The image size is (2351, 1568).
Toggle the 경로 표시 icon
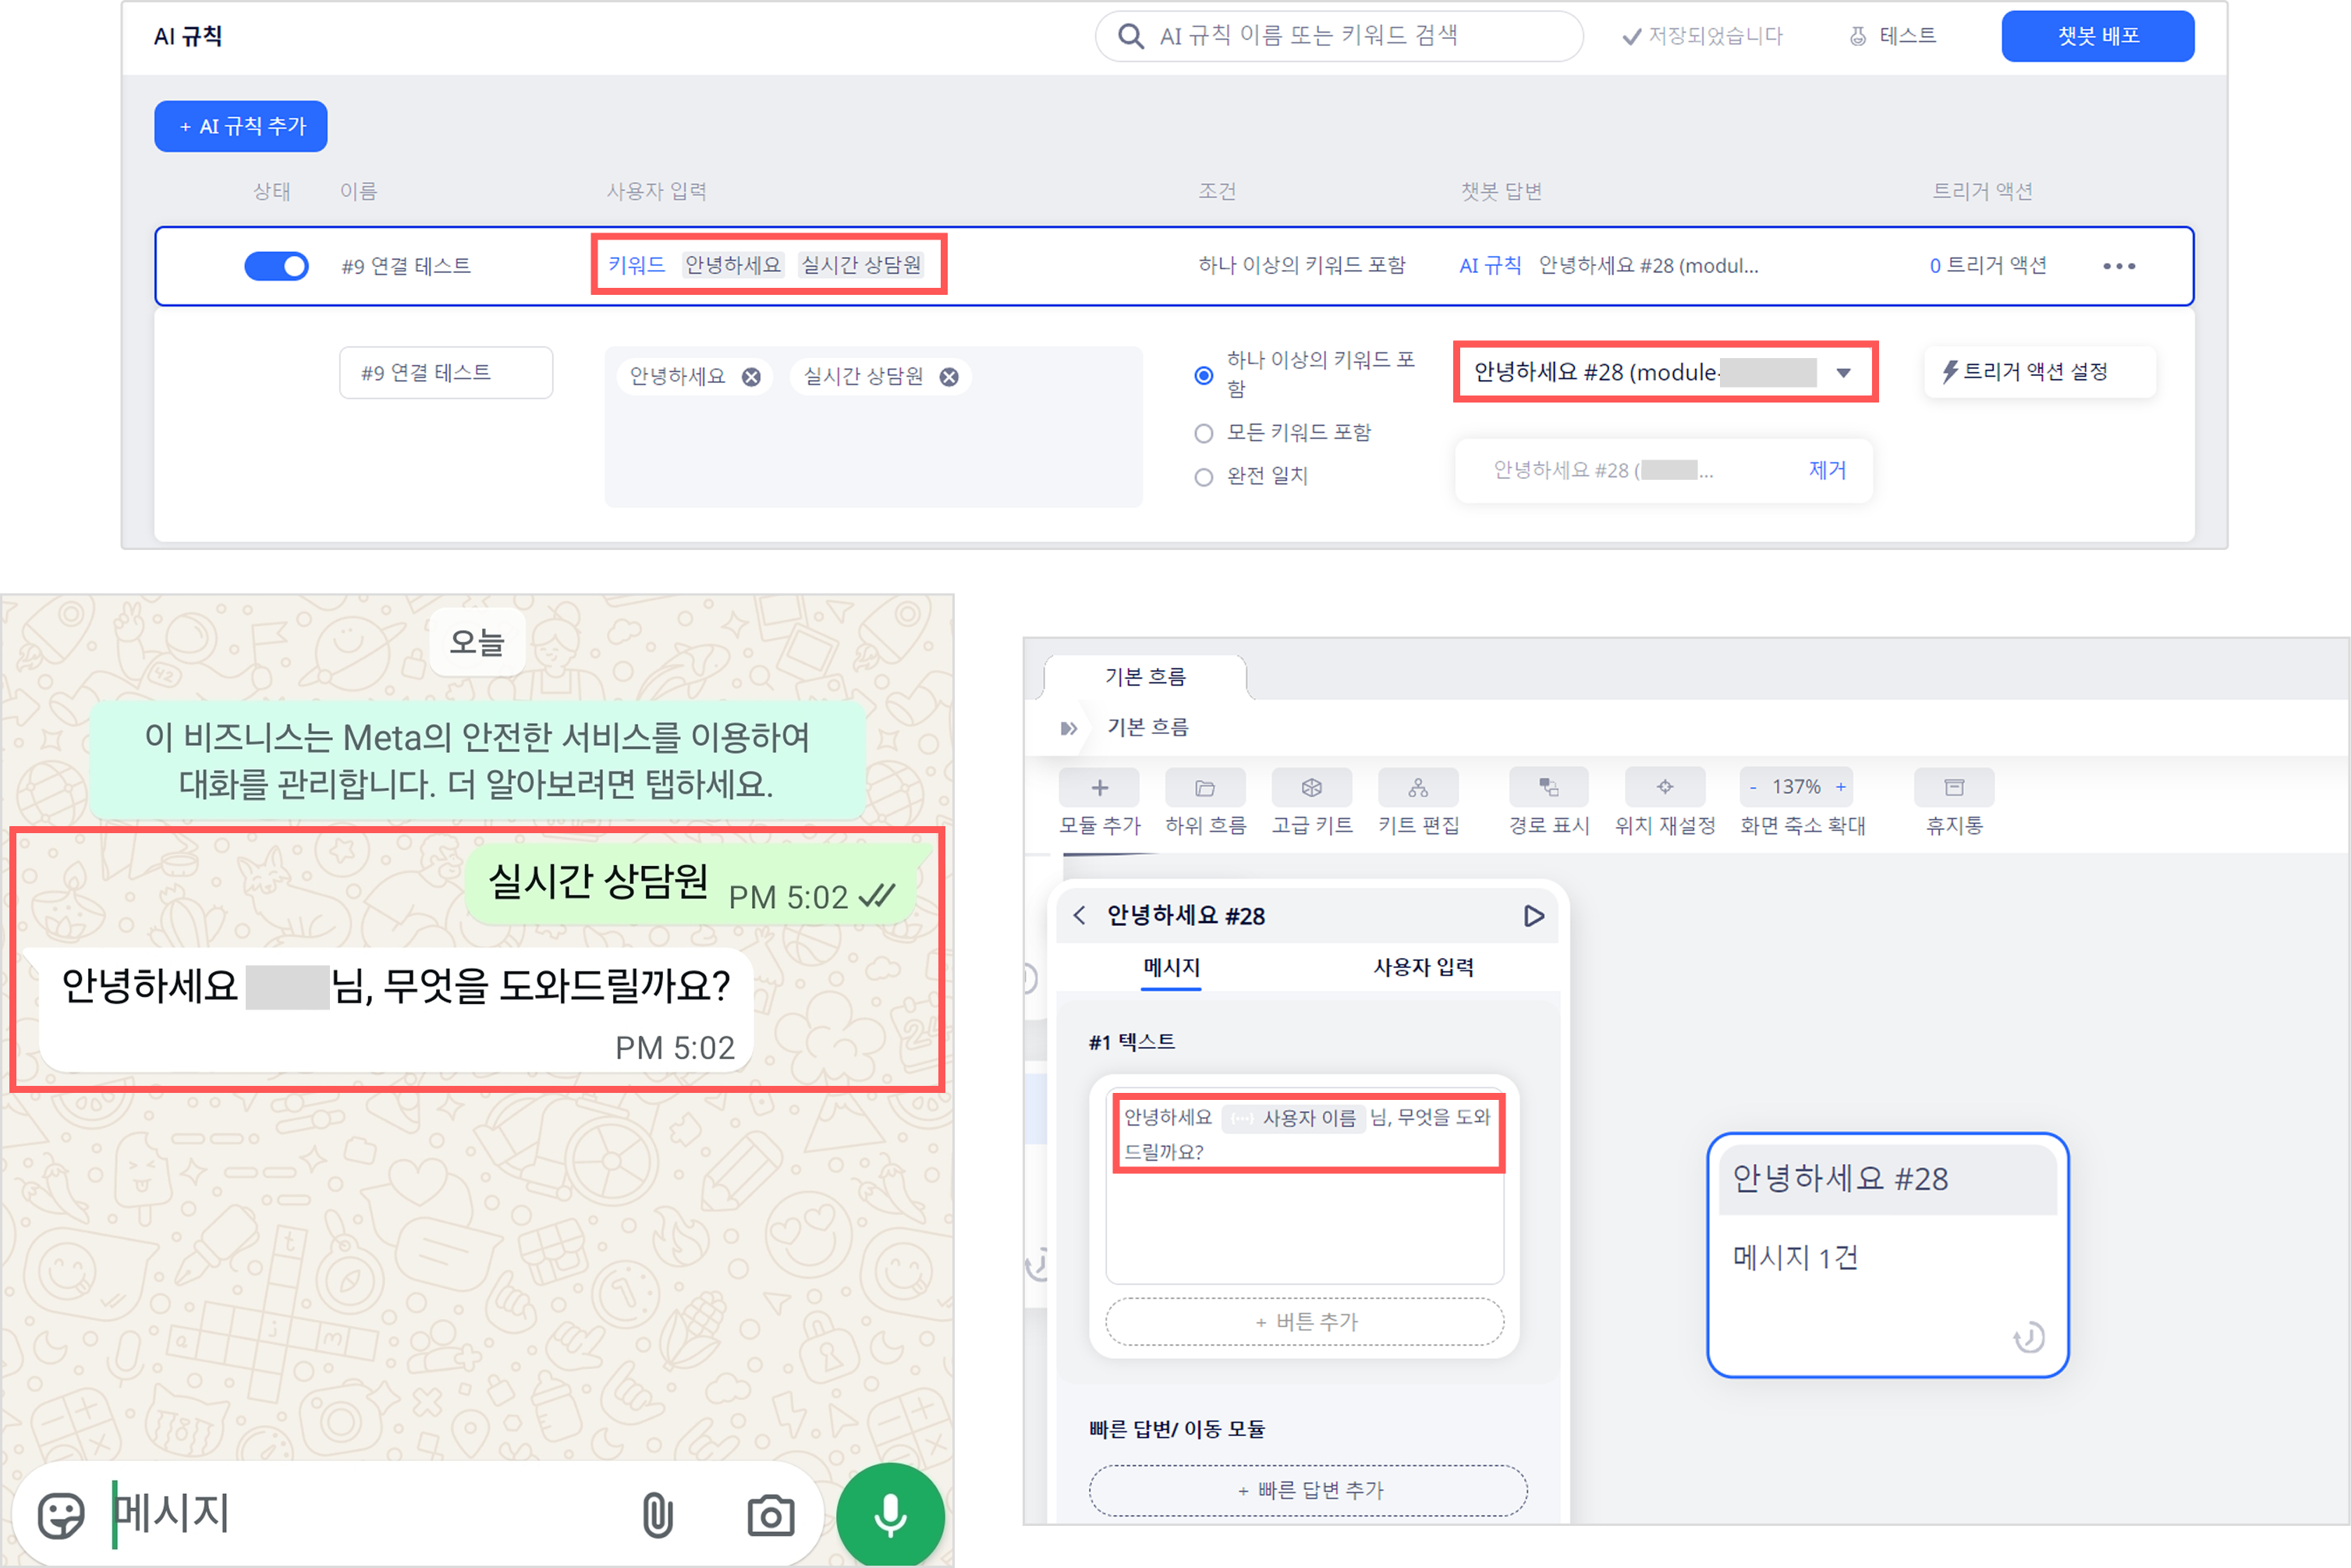coord(1548,788)
